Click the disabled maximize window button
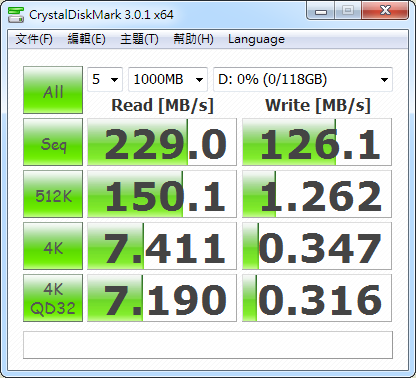Screen dimensions: 416x378 click(348, 11)
